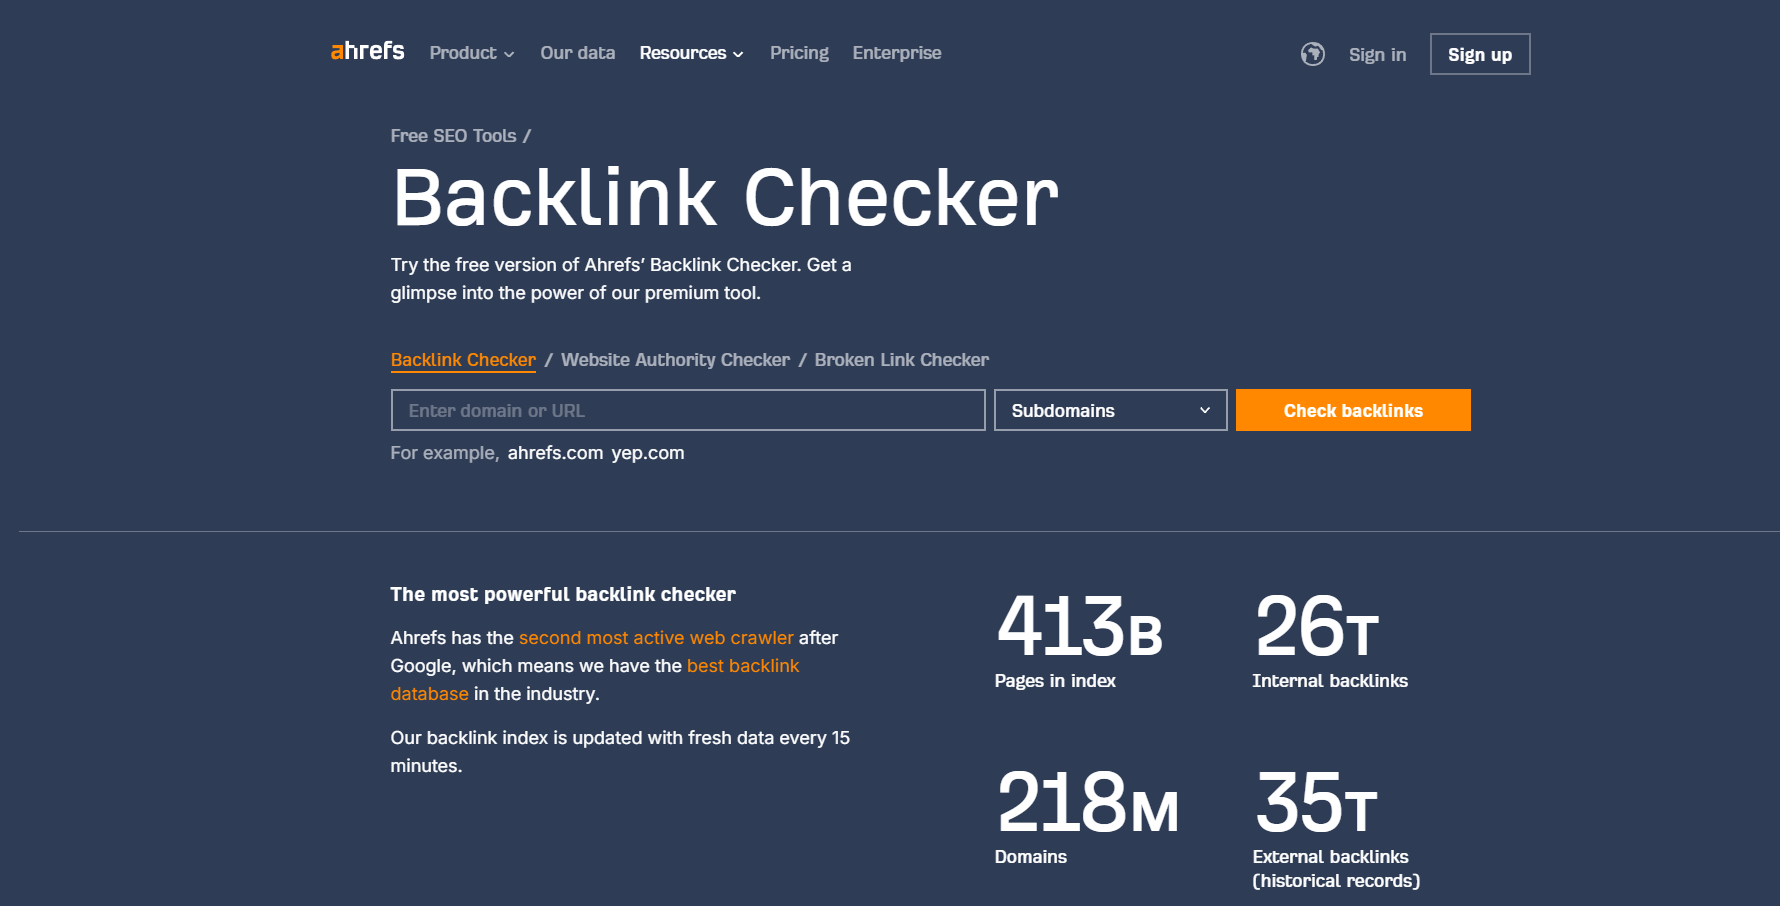The image size is (1780, 906).
Task: Switch to Broken Link Checker tab
Action: (x=901, y=360)
